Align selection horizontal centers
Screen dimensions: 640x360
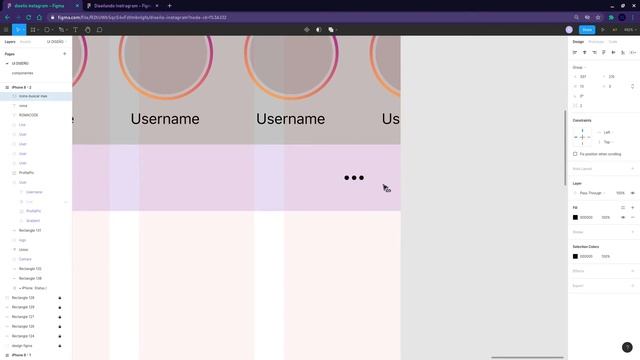(584, 53)
